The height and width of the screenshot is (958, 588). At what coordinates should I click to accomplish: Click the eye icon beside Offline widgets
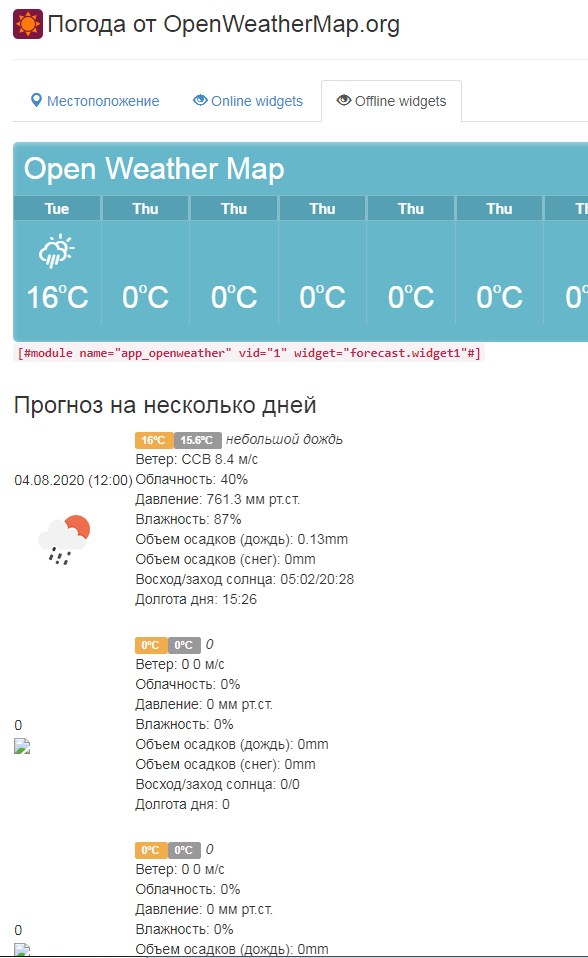344,100
